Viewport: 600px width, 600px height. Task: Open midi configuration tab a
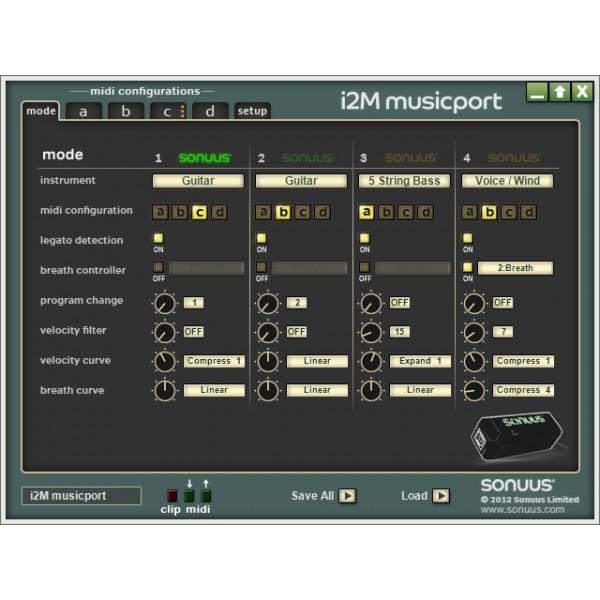point(83,111)
